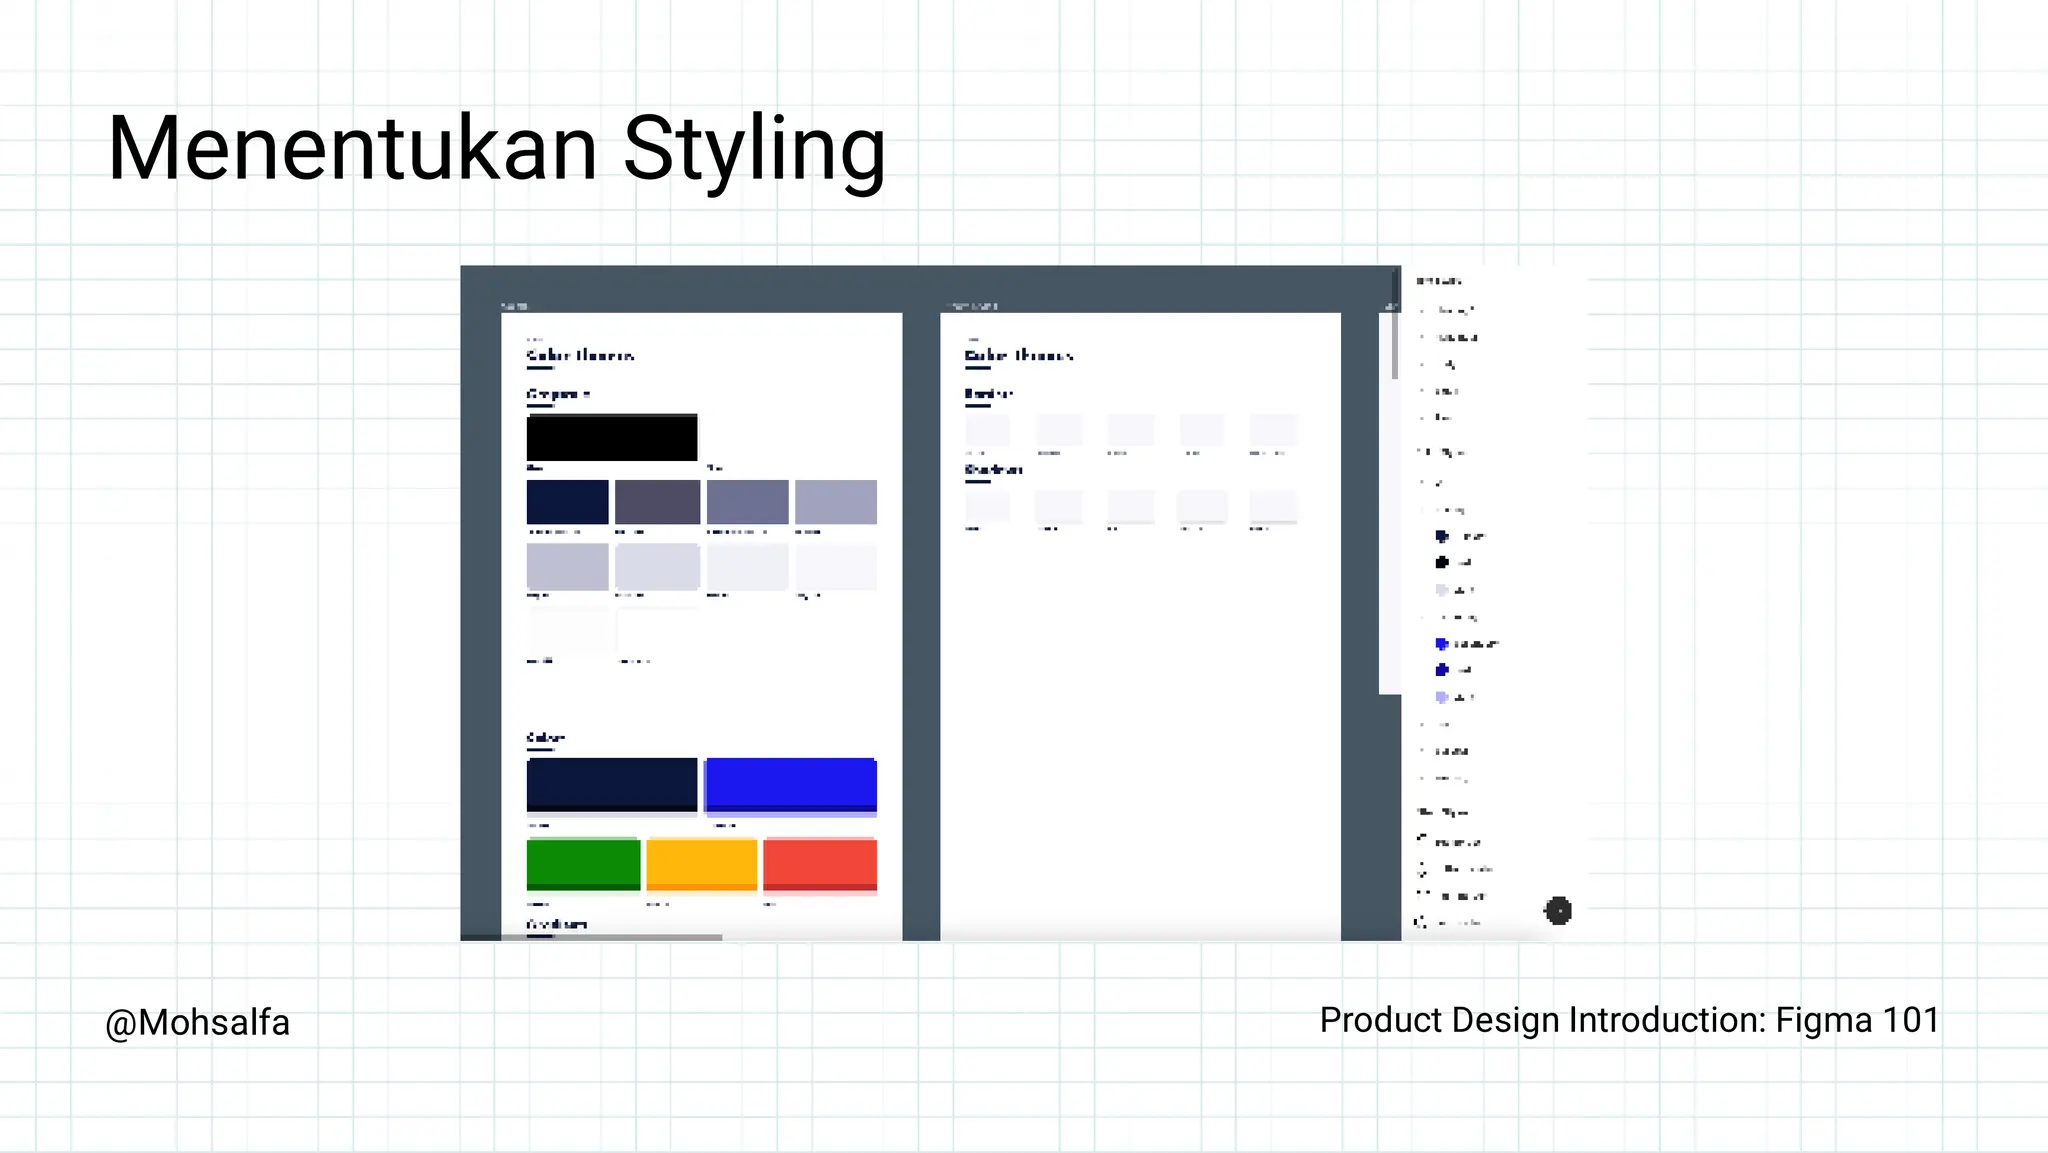Click the round dark help button

click(1558, 910)
